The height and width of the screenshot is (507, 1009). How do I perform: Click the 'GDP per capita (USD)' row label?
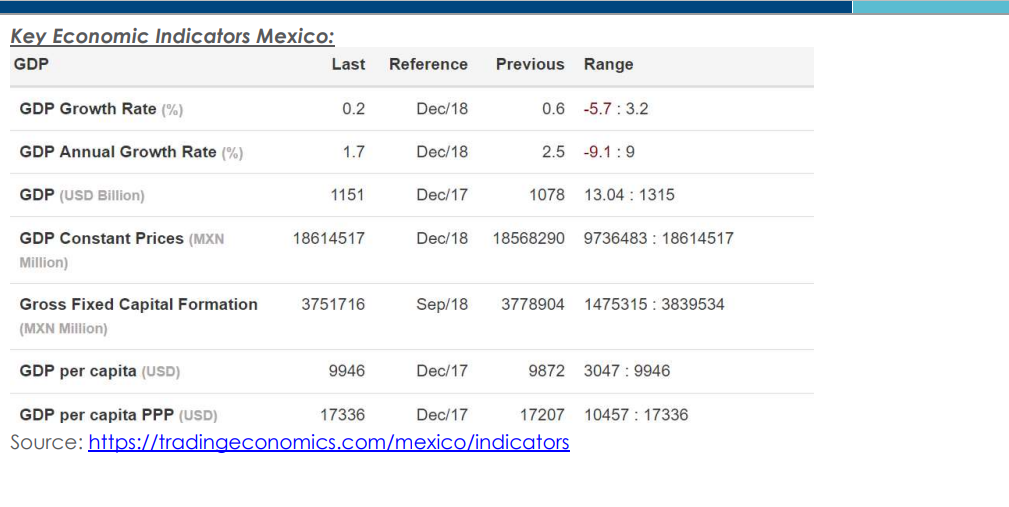[100, 371]
